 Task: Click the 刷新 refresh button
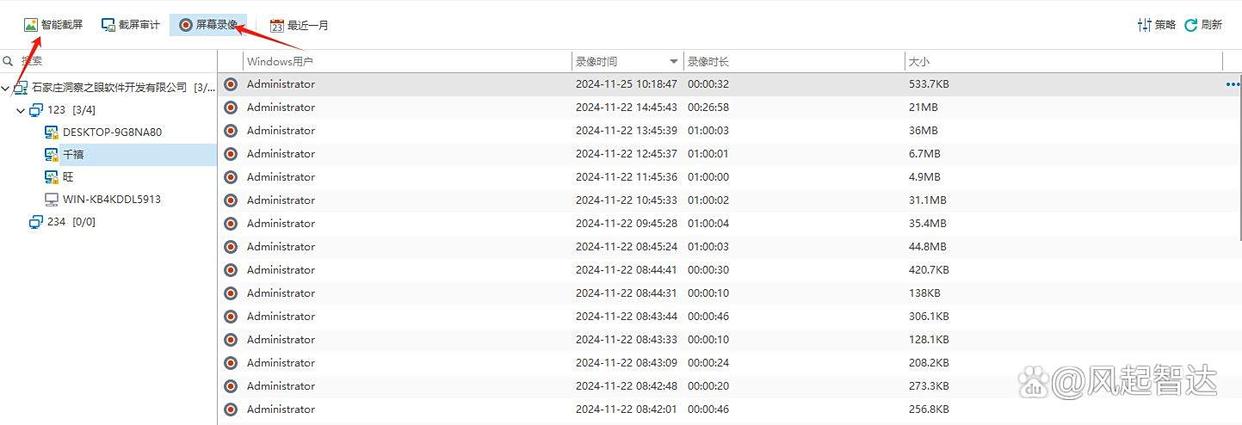[x=1203, y=25]
